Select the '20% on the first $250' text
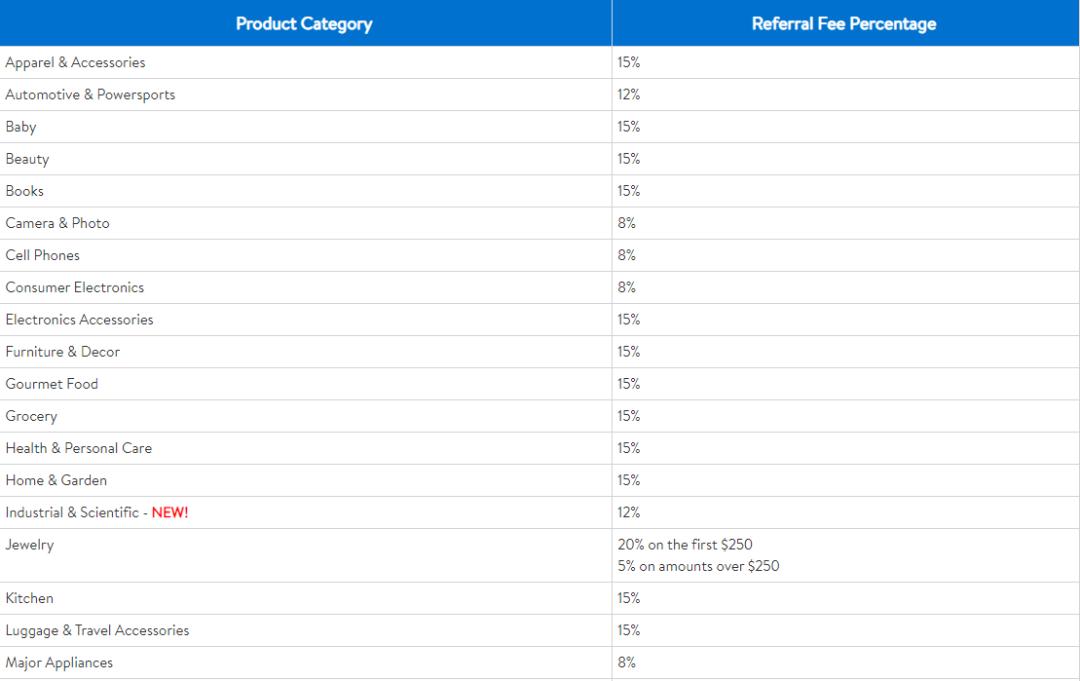This screenshot has width=1080, height=681. coord(685,545)
